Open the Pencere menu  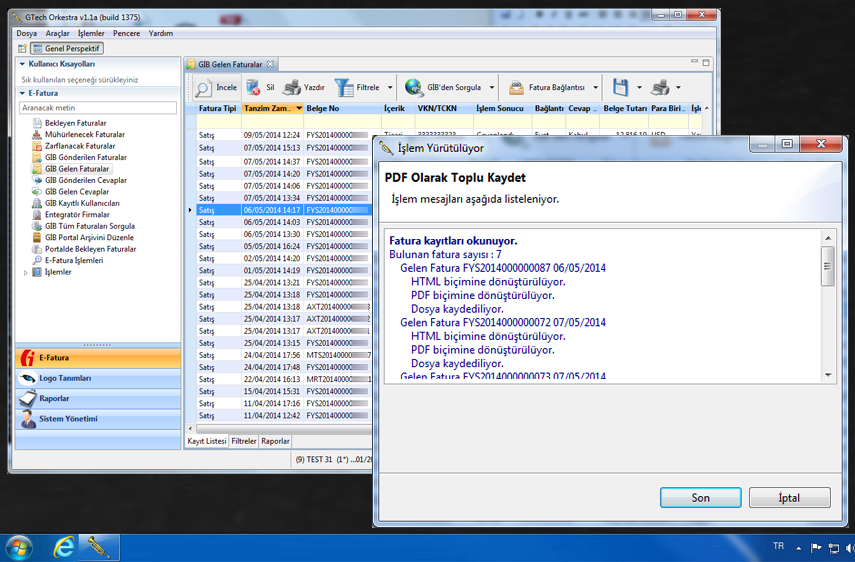[x=127, y=33]
